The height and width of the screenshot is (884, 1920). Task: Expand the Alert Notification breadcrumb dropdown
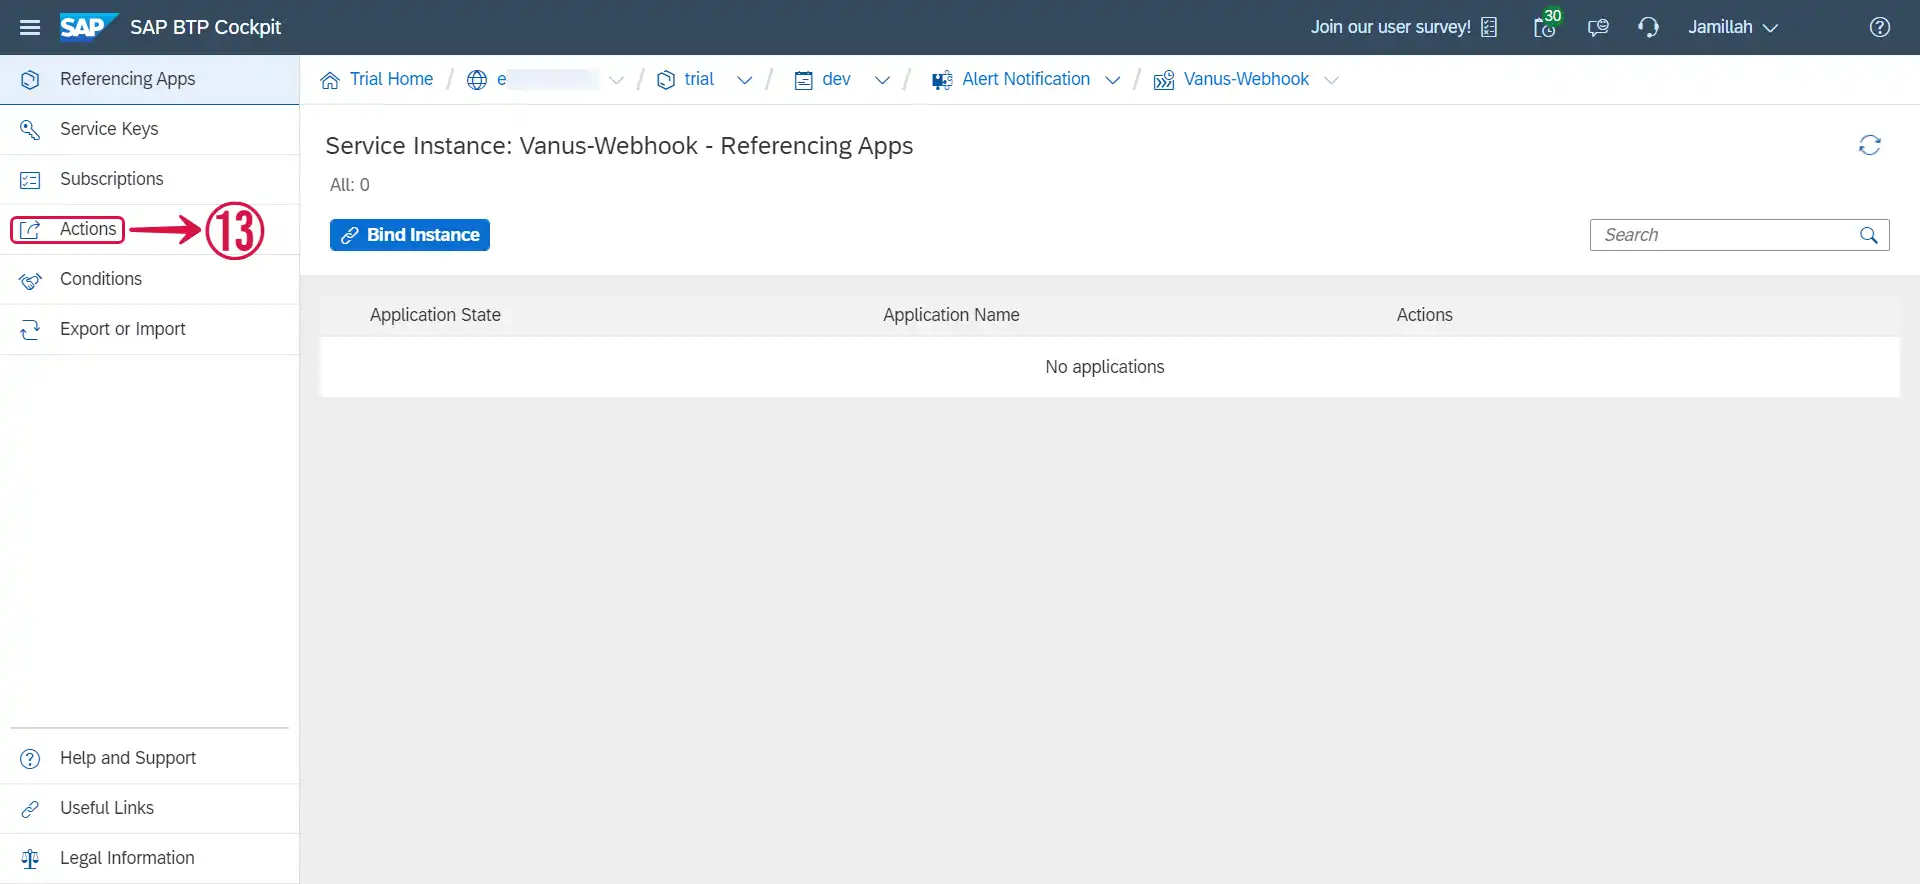tap(1112, 80)
